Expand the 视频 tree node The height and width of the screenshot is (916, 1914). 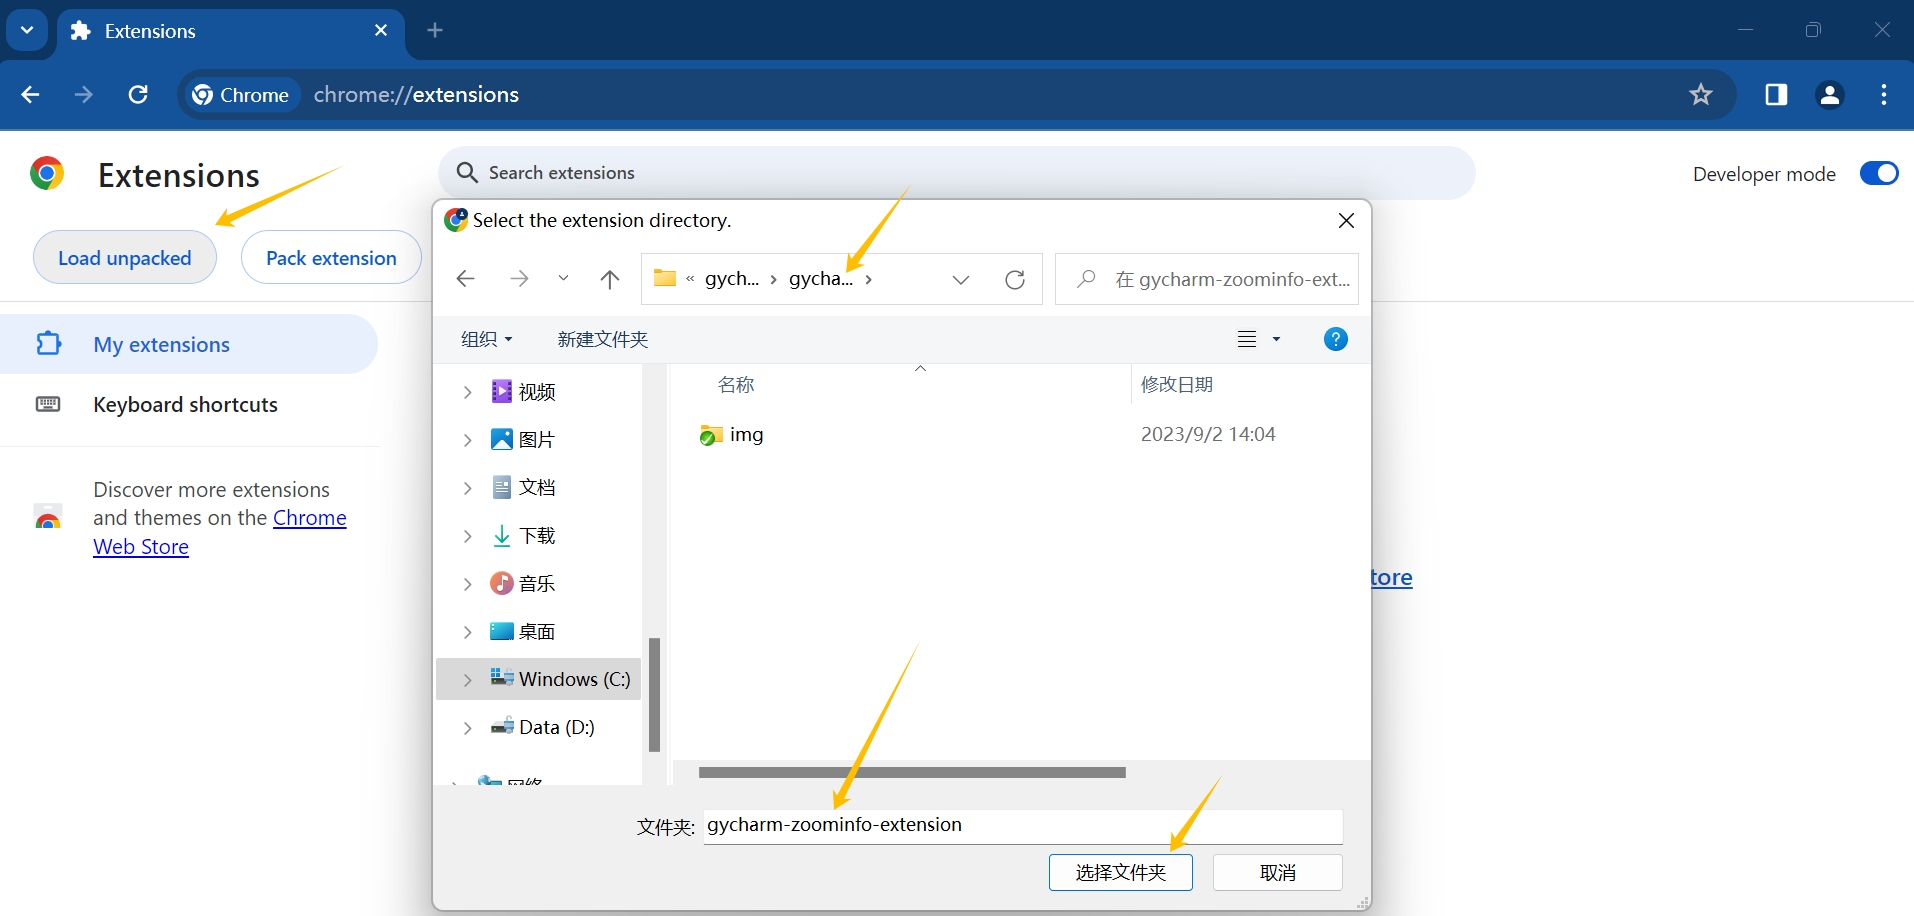pos(467,392)
